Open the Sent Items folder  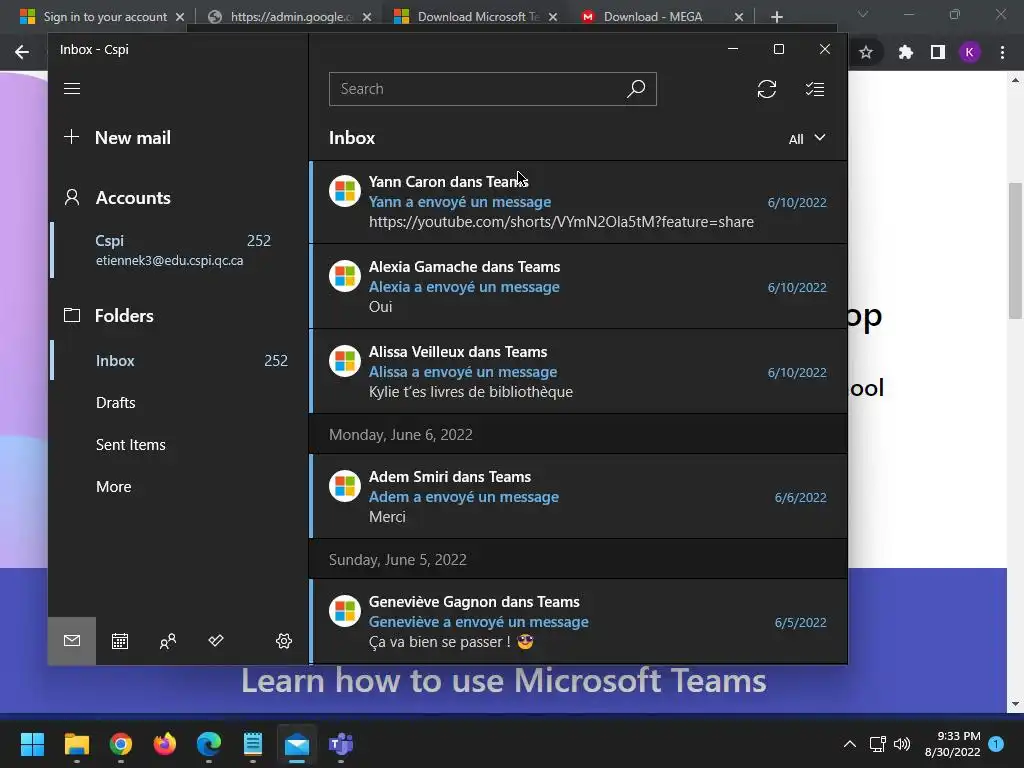131,445
